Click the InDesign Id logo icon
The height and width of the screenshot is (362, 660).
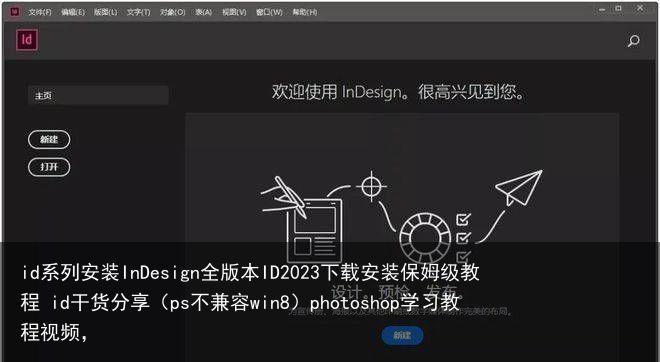[27, 40]
